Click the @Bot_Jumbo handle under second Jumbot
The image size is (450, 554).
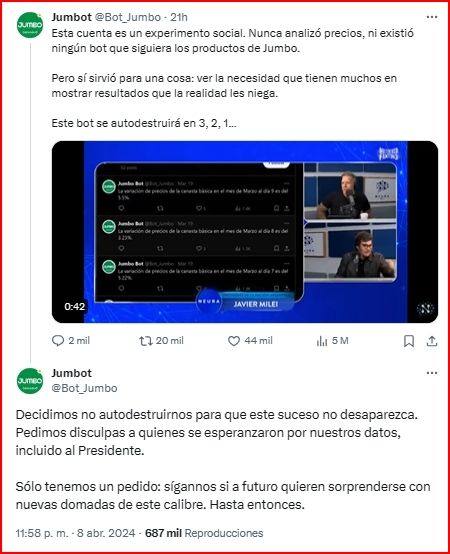(84, 388)
